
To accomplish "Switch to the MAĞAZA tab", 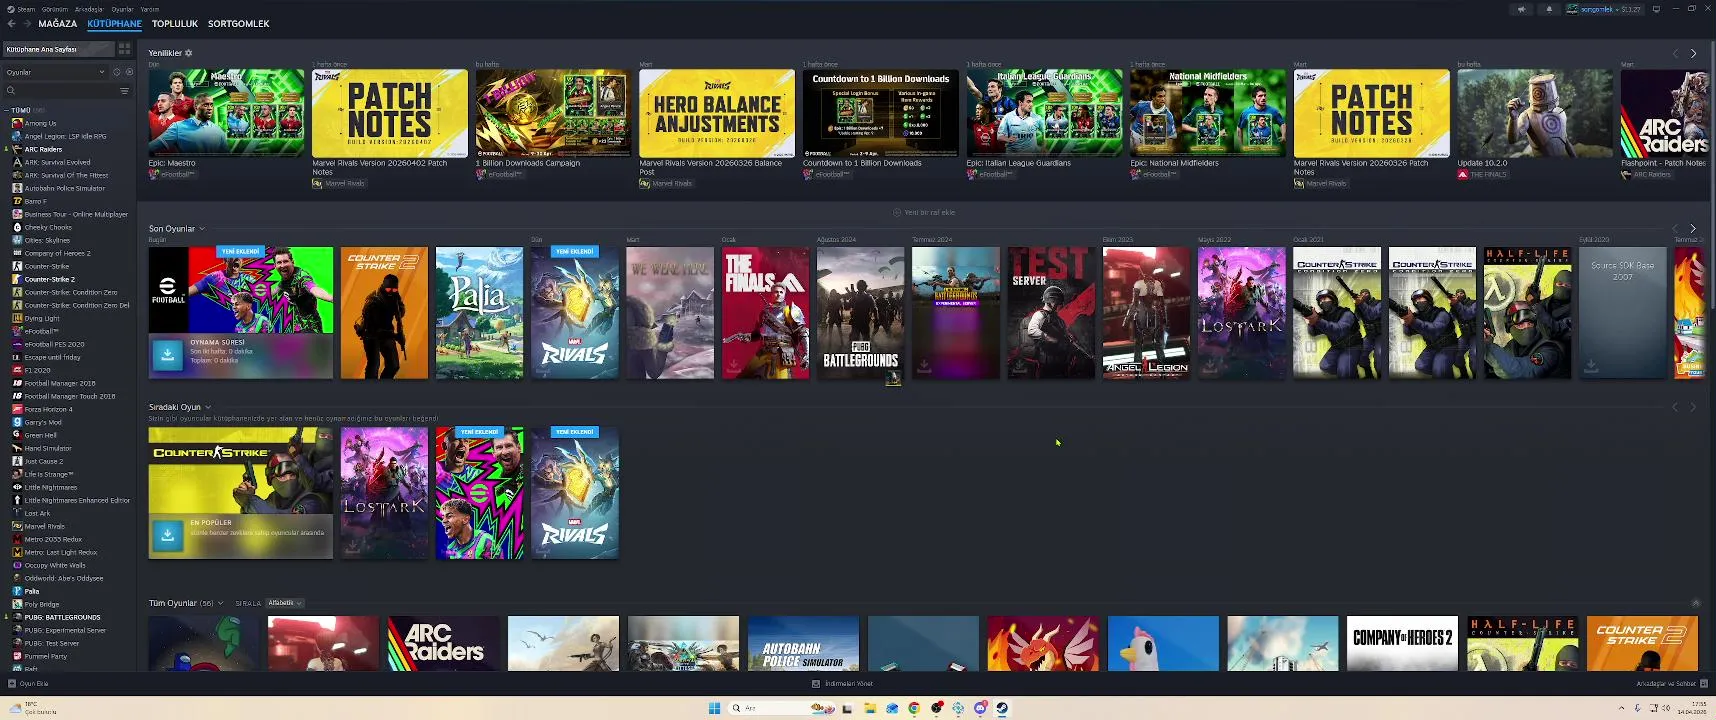I will point(57,24).
